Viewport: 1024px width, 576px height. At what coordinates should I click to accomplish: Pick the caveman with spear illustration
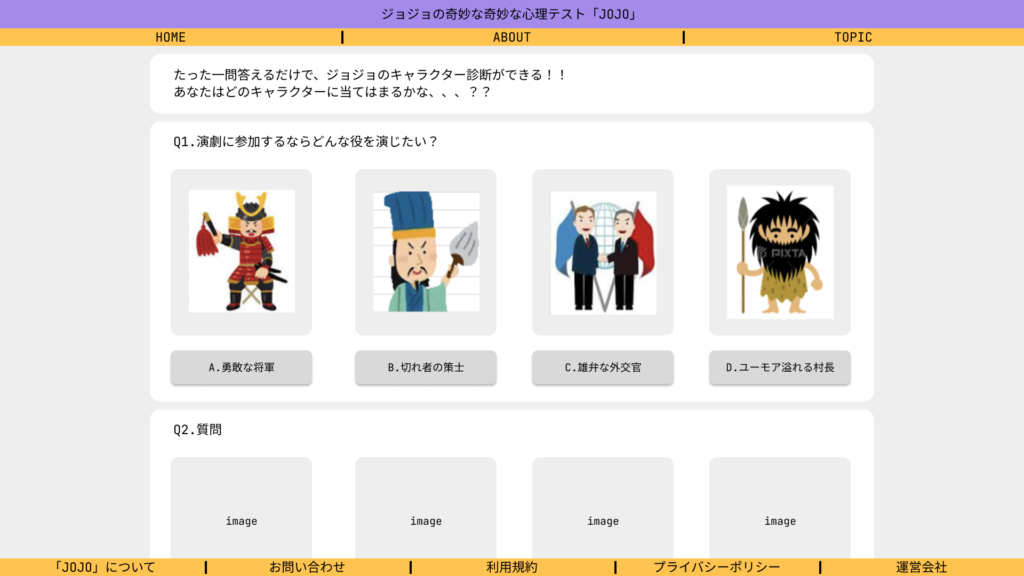(x=780, y=252)
